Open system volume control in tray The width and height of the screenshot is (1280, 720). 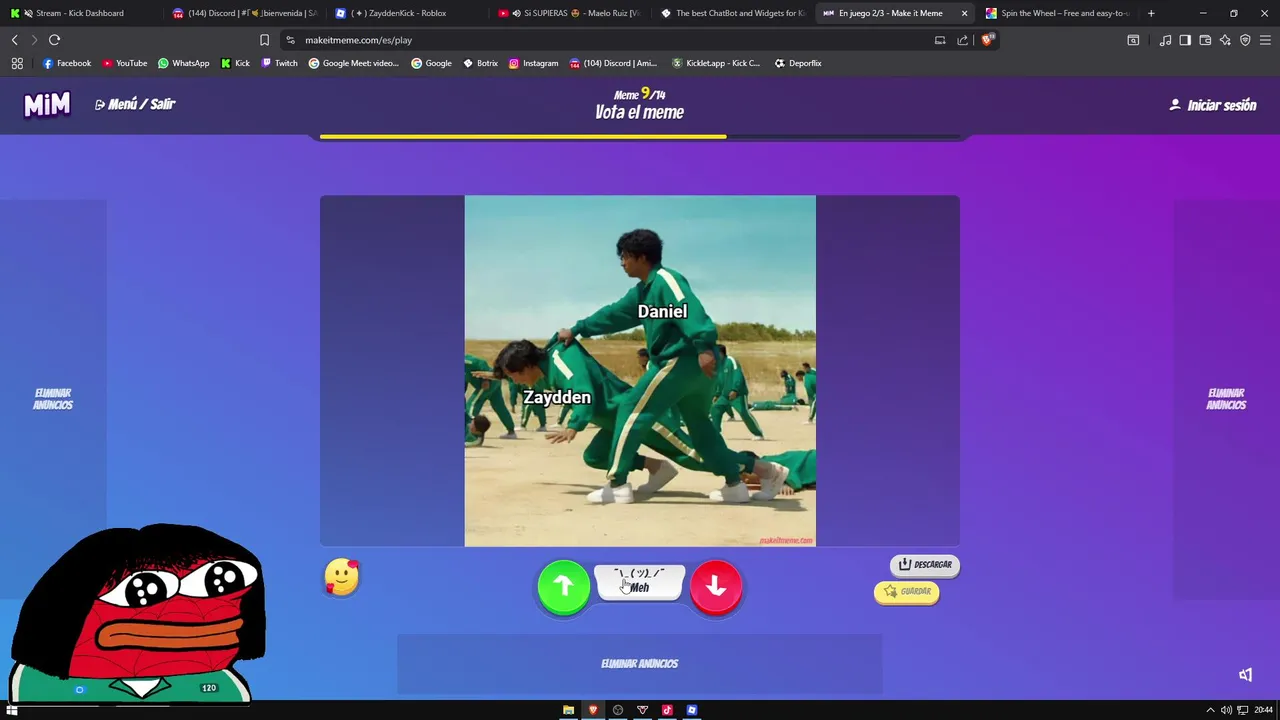[1226, 710]
